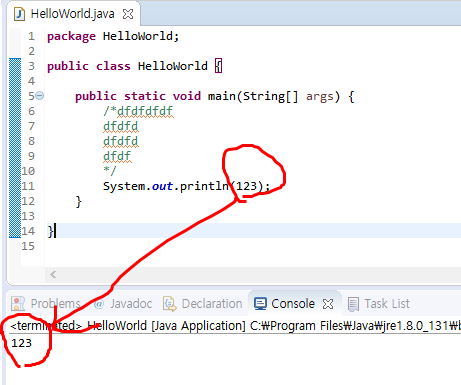Click the Declaration view icon
The image size is (461, 385).
(x=170, y=304)
